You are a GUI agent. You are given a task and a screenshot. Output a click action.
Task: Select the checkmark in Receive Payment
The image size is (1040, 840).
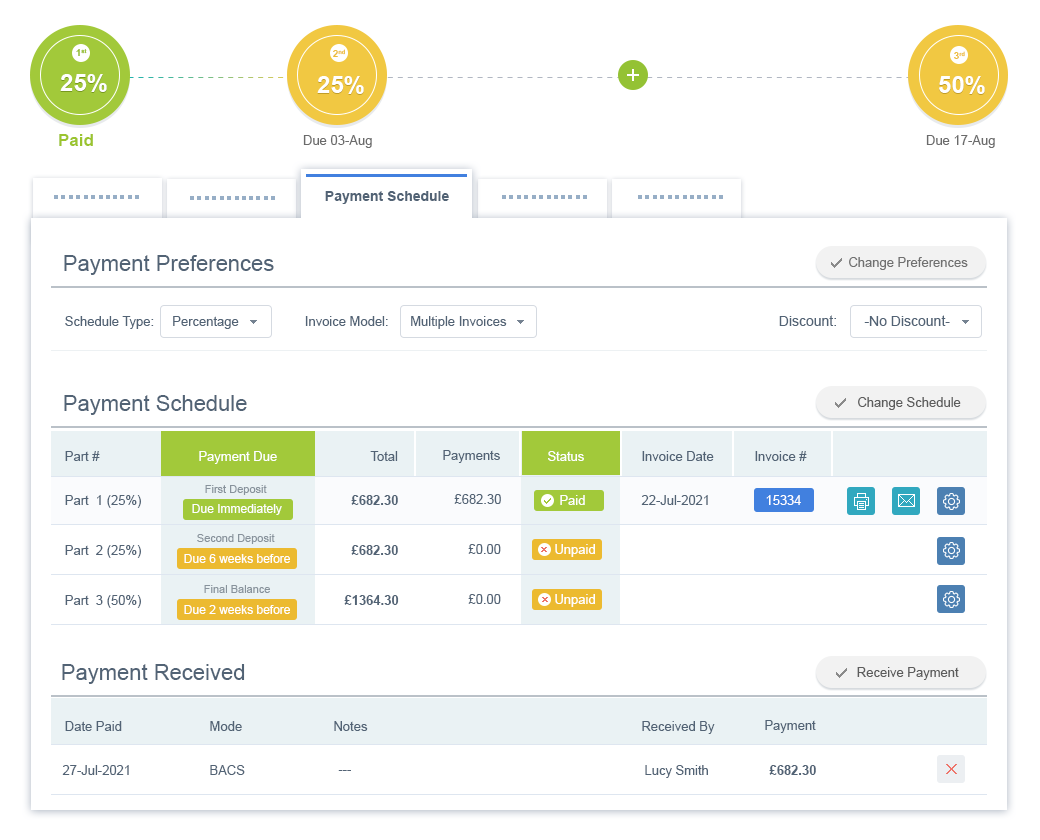tap(841, 672)
